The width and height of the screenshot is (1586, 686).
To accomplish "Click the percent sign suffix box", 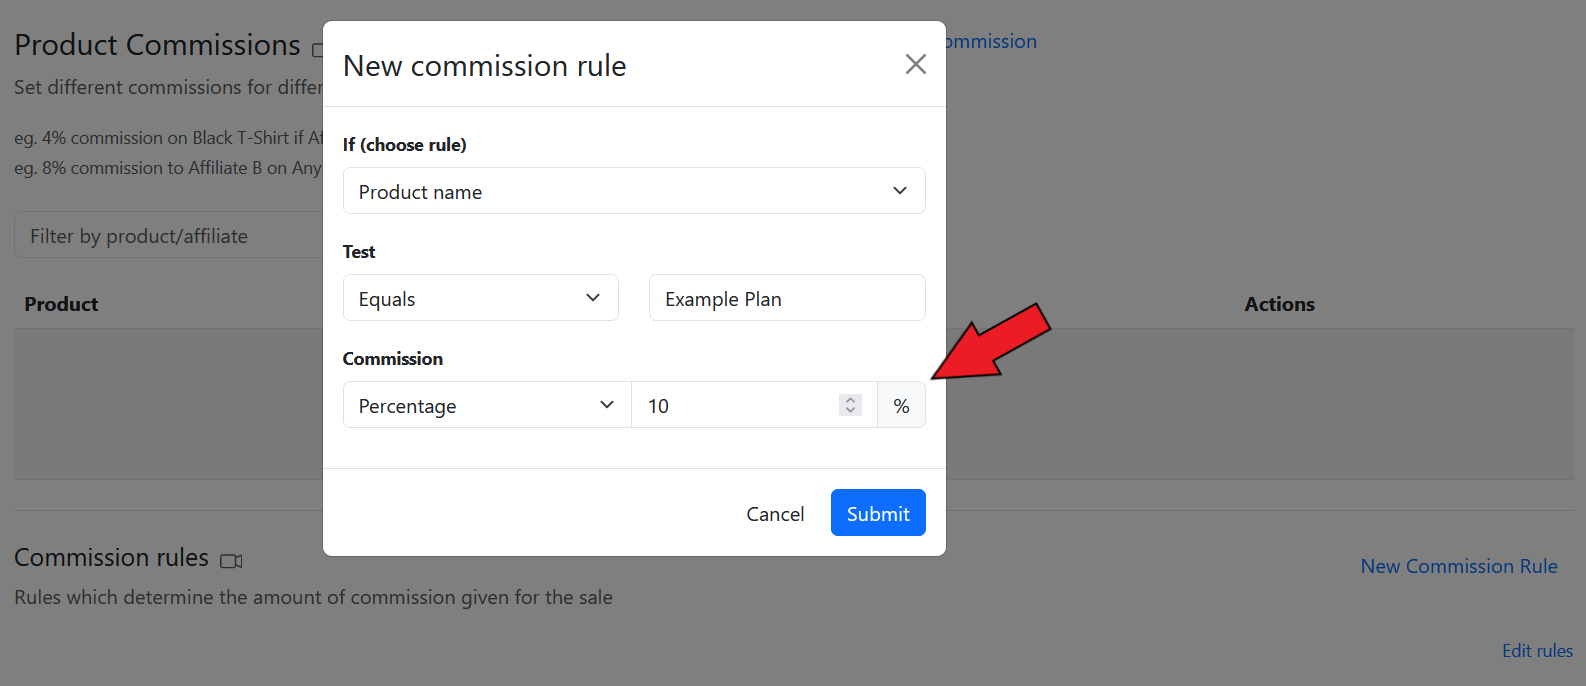I will pos(901,405).
